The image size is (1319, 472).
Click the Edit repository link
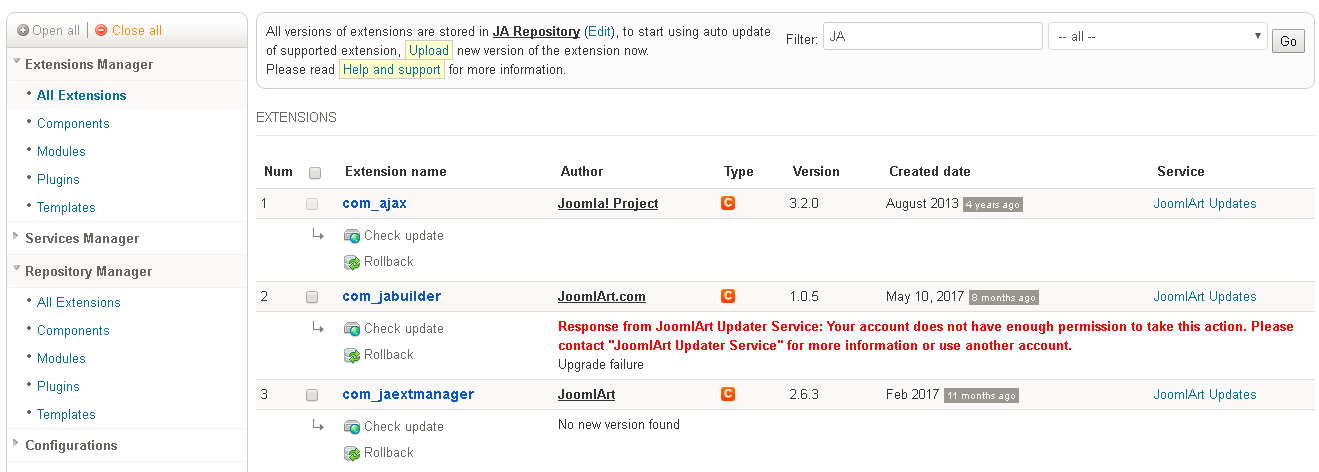click(599, 32)
